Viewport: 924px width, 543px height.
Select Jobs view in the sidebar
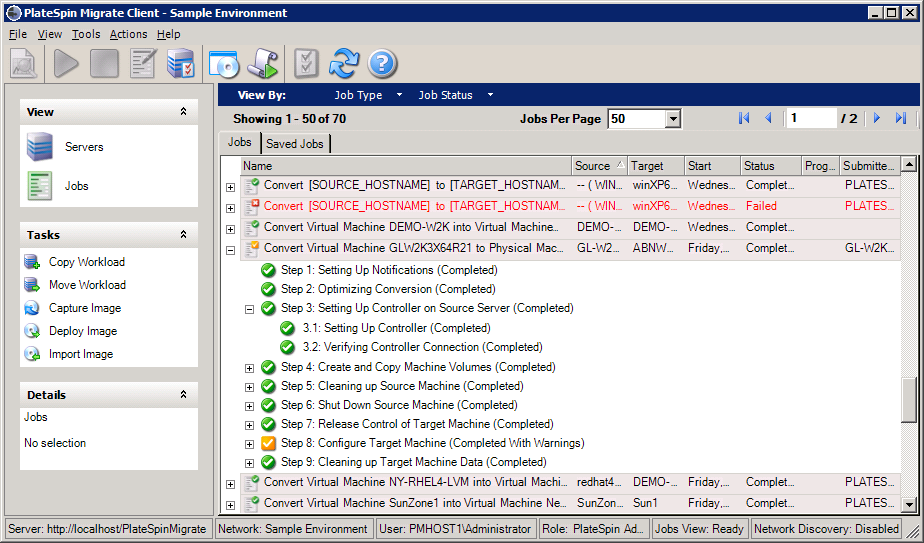pyautogui.click(x=76, y=185)
